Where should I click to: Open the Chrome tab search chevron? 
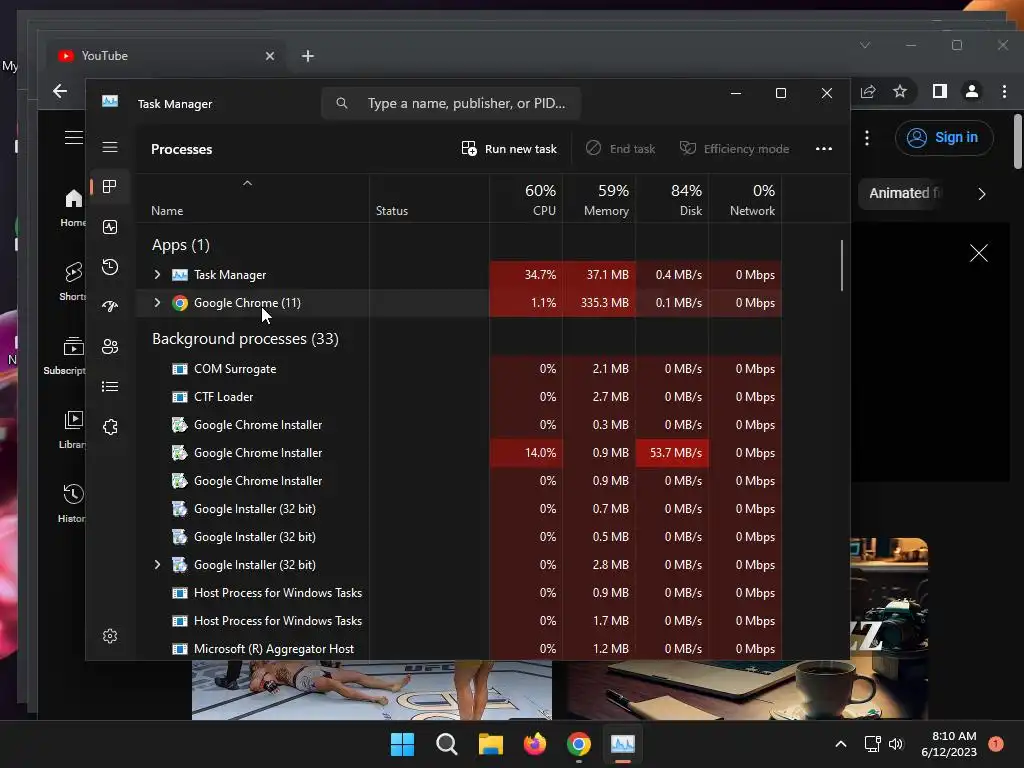(865, 45)
